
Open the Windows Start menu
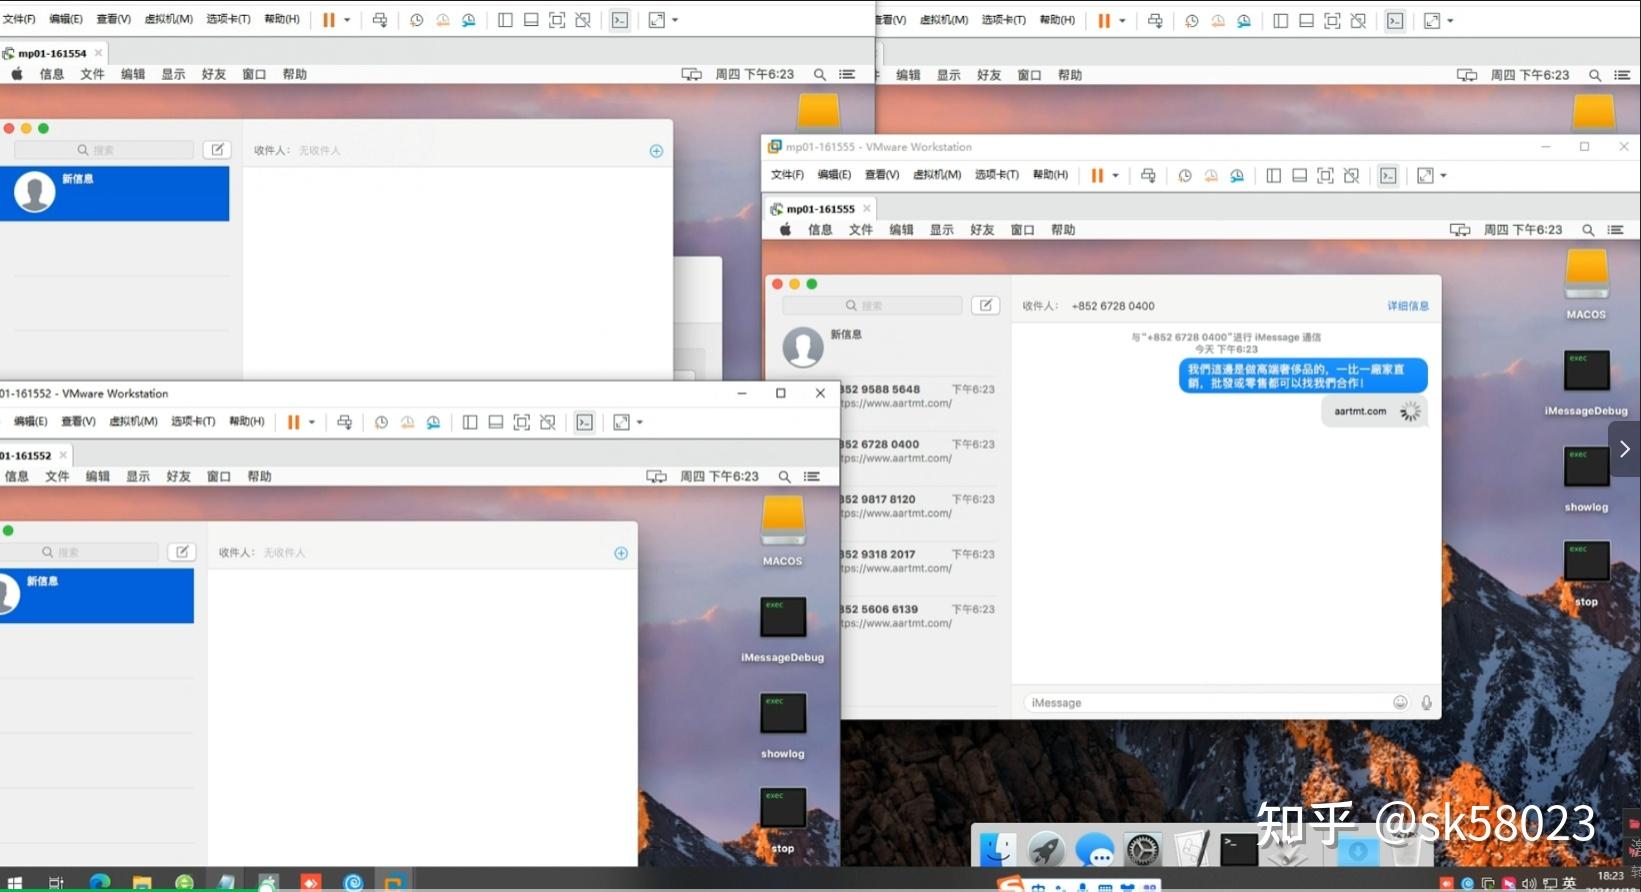14,883
